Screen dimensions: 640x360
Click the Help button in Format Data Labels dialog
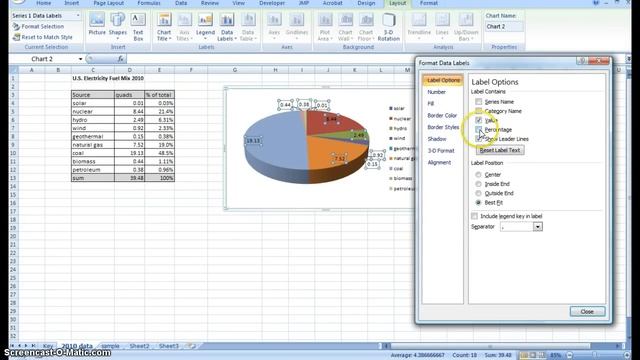click(582, 61)
